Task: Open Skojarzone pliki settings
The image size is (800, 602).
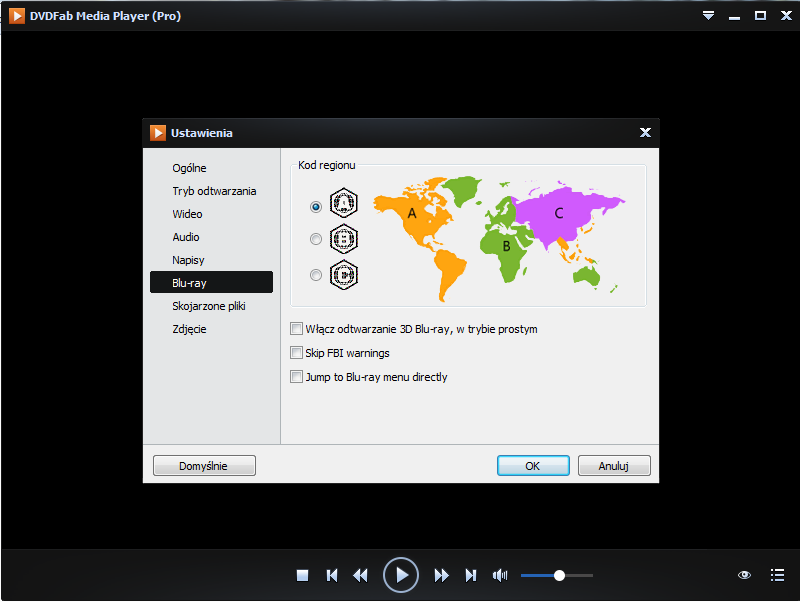Action: pyautogui.click(x=211, y=306)
